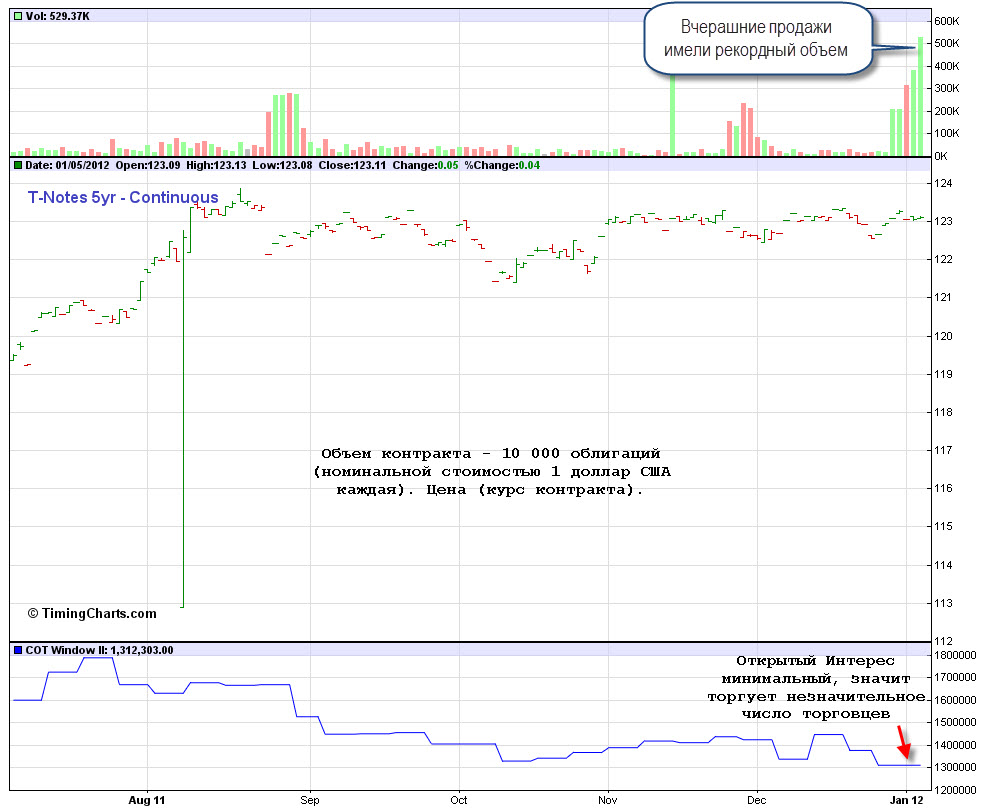Viewport: 985px width, 810px height.
Task: Click the tallest green volume bar at far right
Action: pos(920,97)
